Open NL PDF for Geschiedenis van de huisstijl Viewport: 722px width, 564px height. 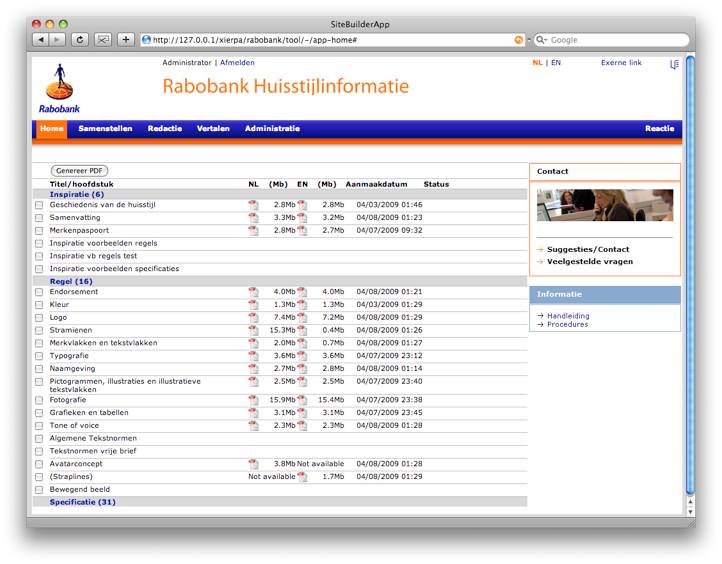253,205
